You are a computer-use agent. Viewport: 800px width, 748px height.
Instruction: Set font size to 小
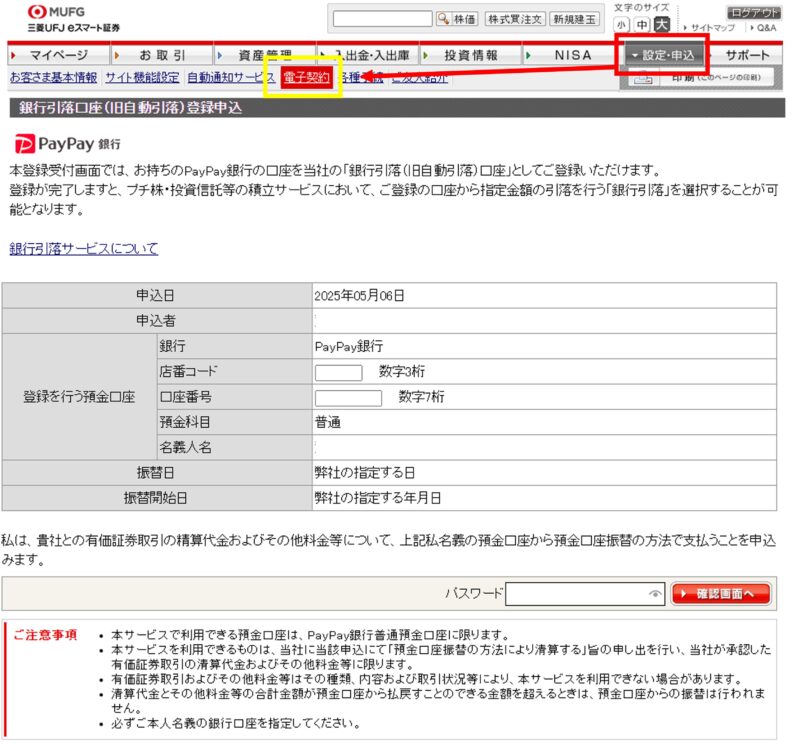621,24
